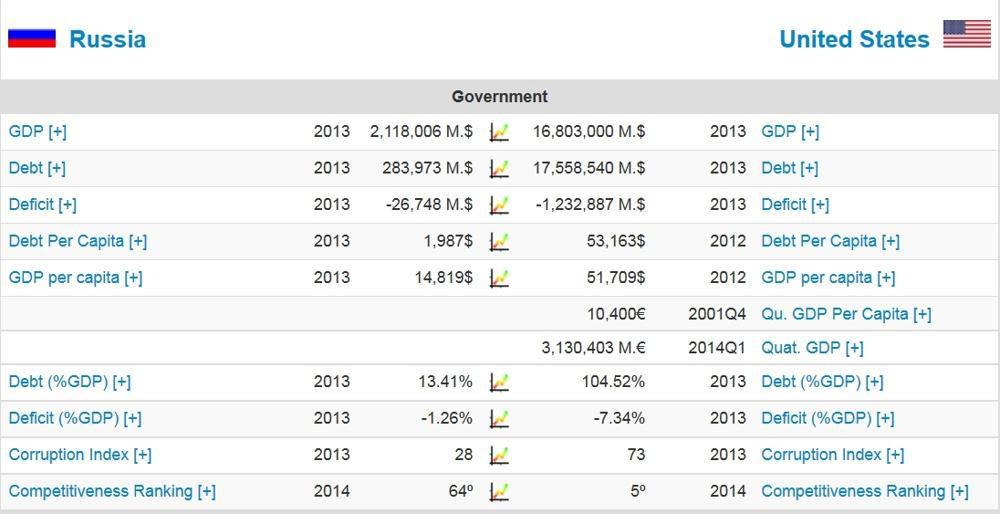Click the Russia flag image

click(32, 38)
